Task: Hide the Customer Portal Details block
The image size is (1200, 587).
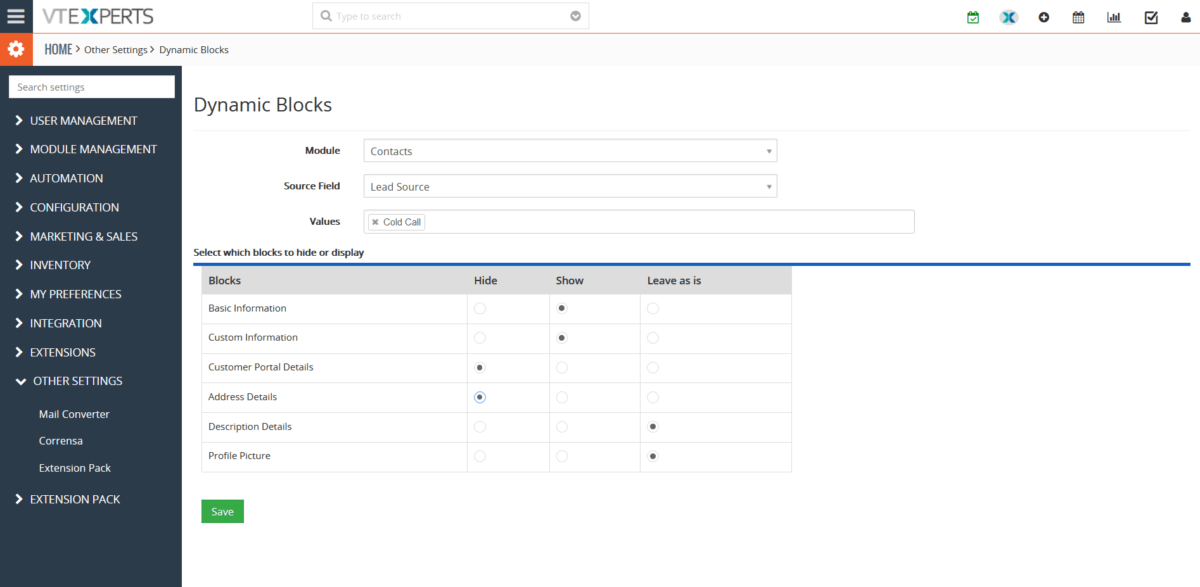Action: point(479,367)
